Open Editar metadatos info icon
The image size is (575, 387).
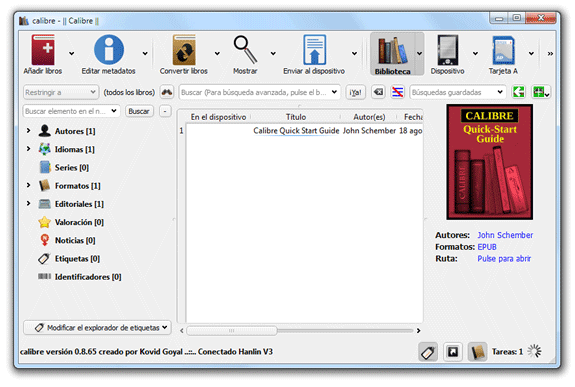coord(109,50)
